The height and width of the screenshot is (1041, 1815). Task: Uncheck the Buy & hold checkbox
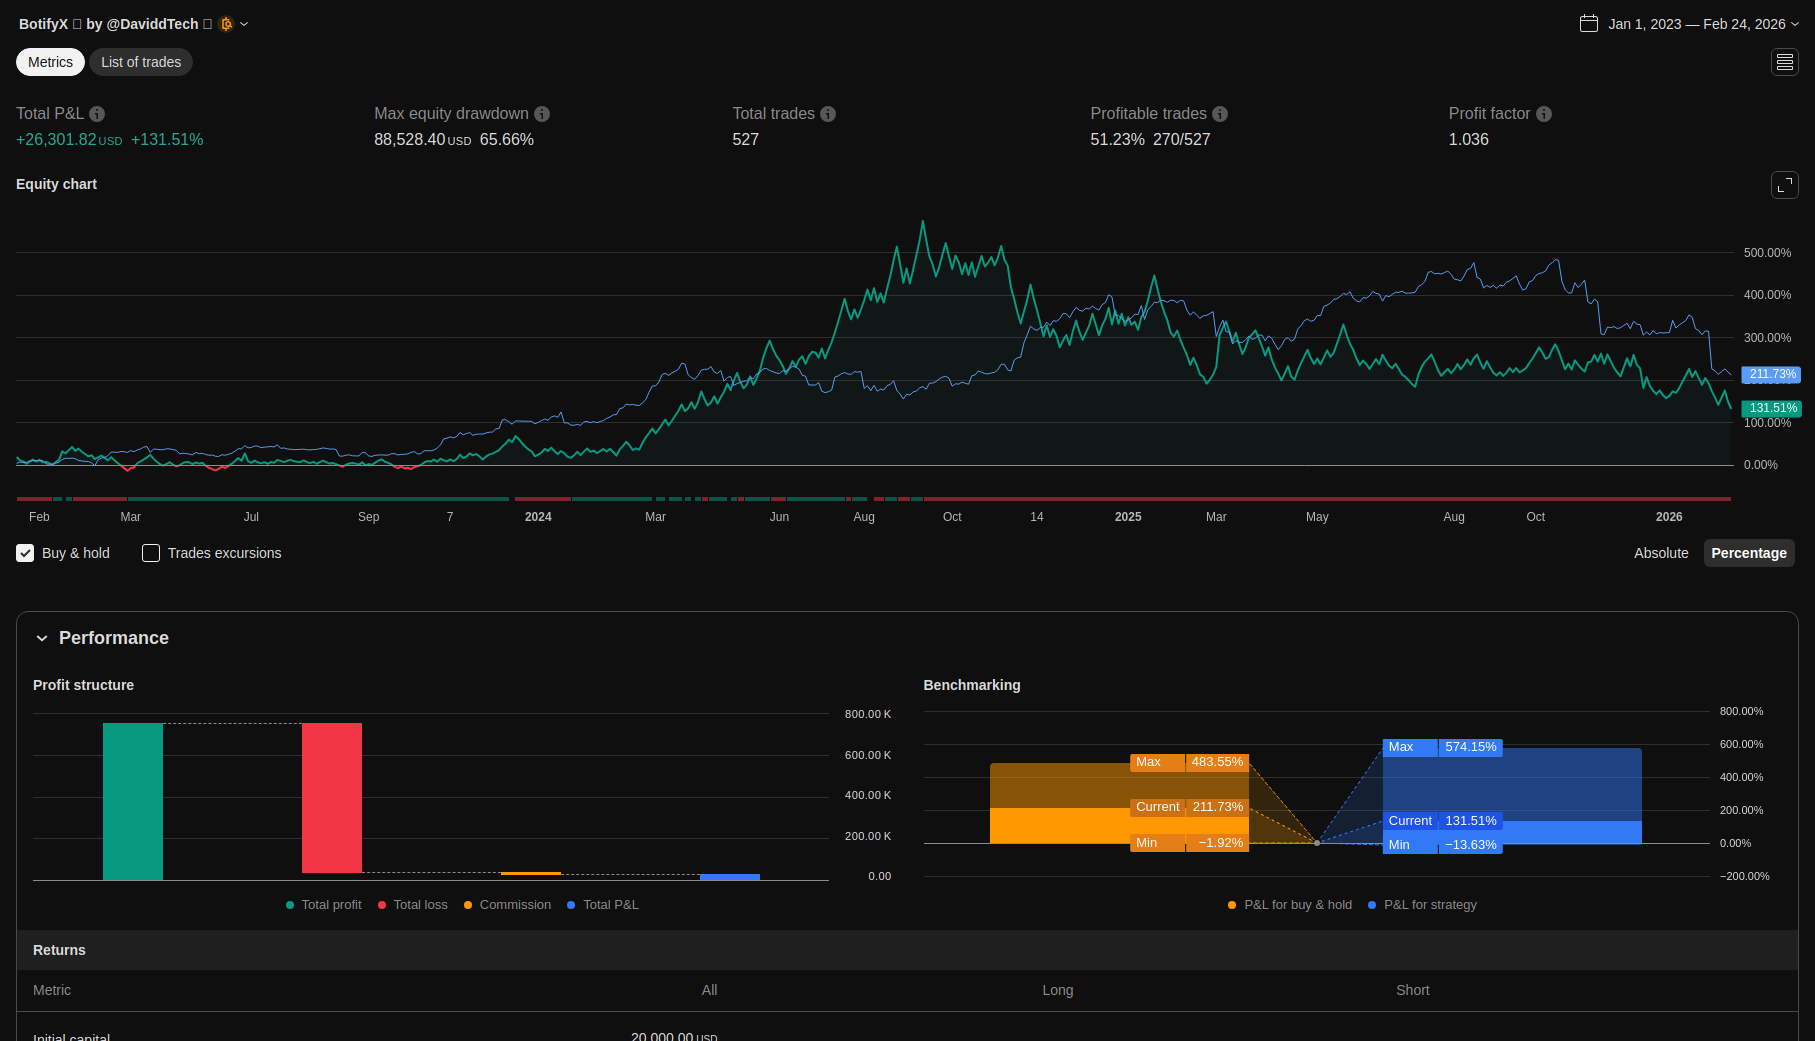pos(26,553)
